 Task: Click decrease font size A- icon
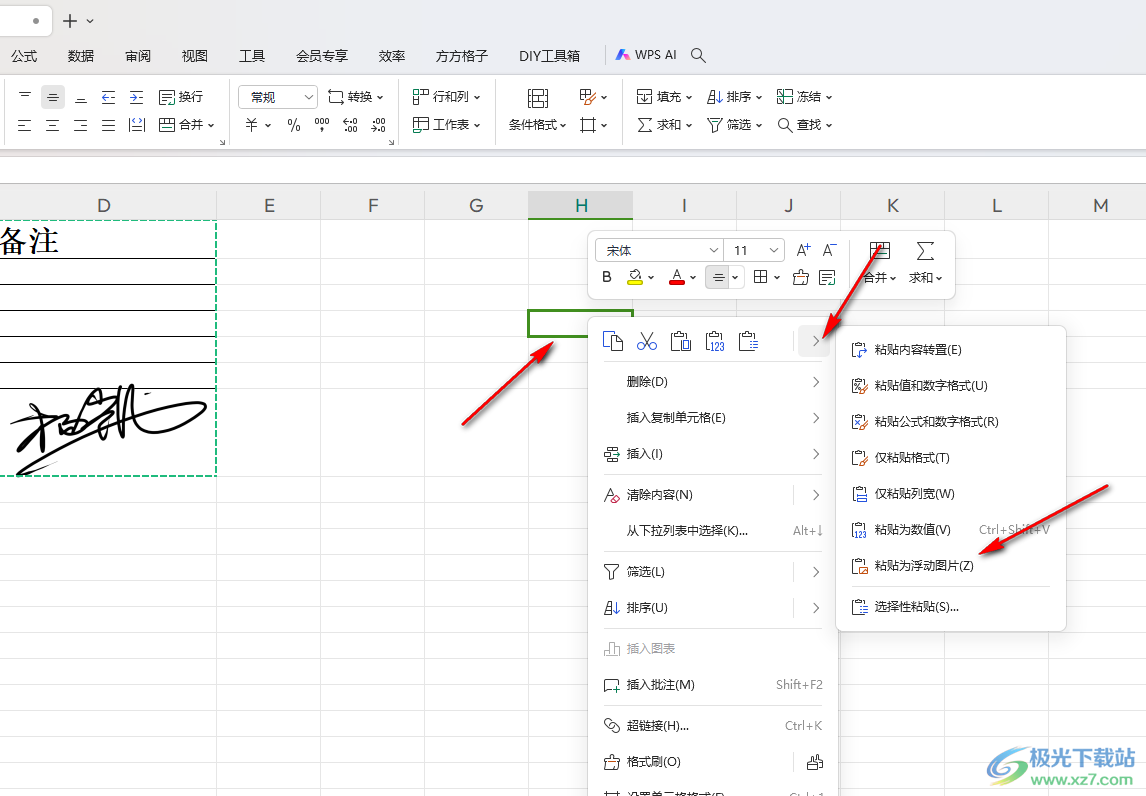830,250
